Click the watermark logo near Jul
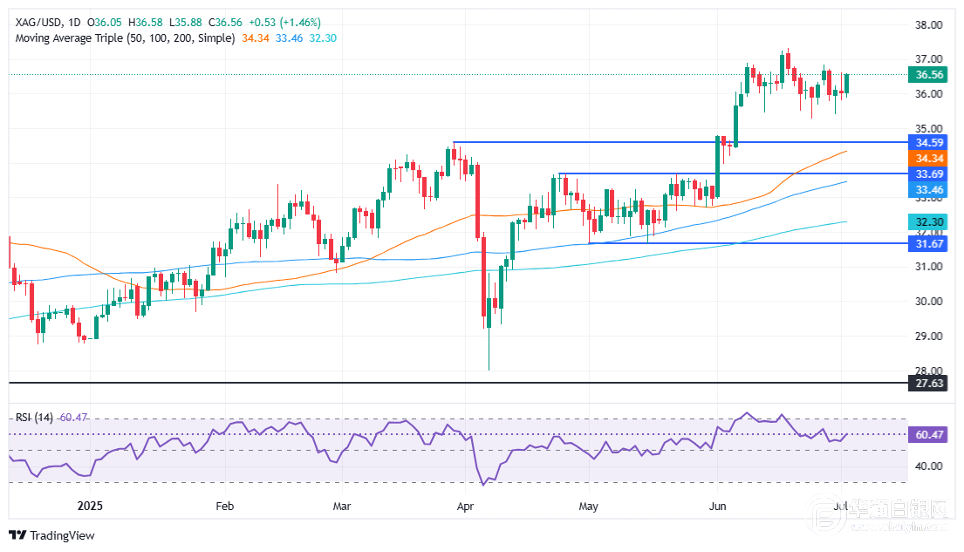964x552 pixels. [x=826, y=515]
